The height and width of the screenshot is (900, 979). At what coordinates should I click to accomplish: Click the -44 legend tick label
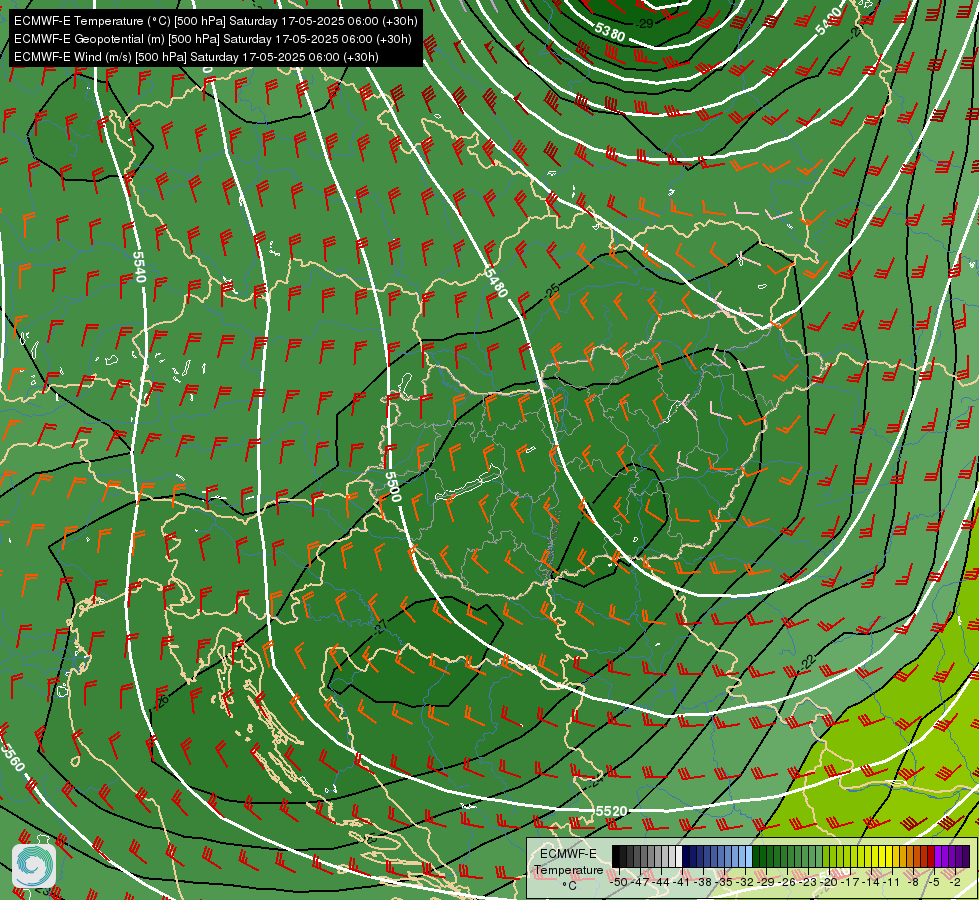(661, 882)
